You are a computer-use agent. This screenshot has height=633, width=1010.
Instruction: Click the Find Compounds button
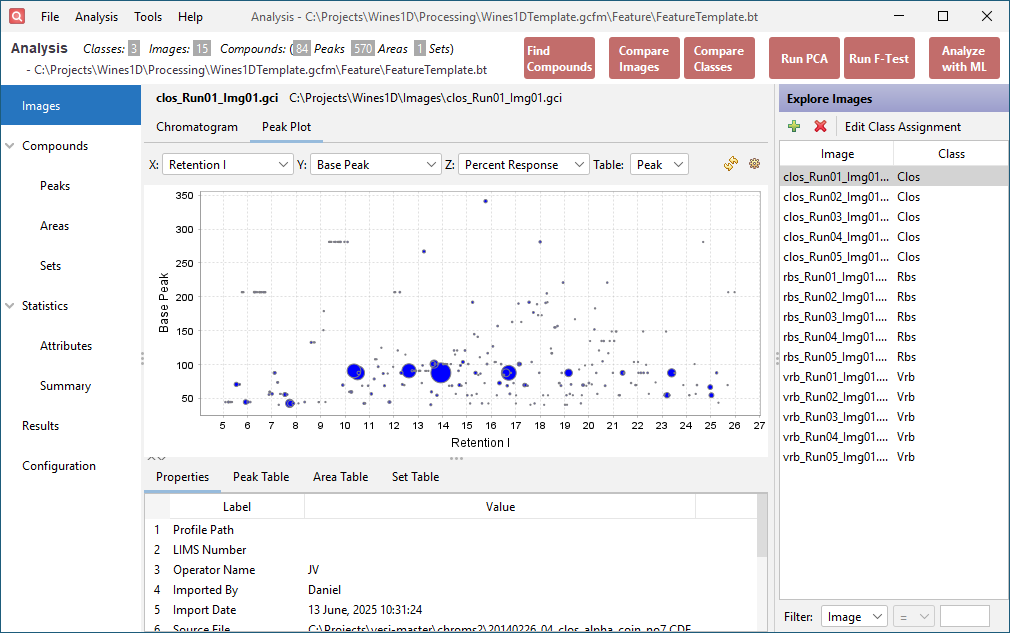(559, 59)
